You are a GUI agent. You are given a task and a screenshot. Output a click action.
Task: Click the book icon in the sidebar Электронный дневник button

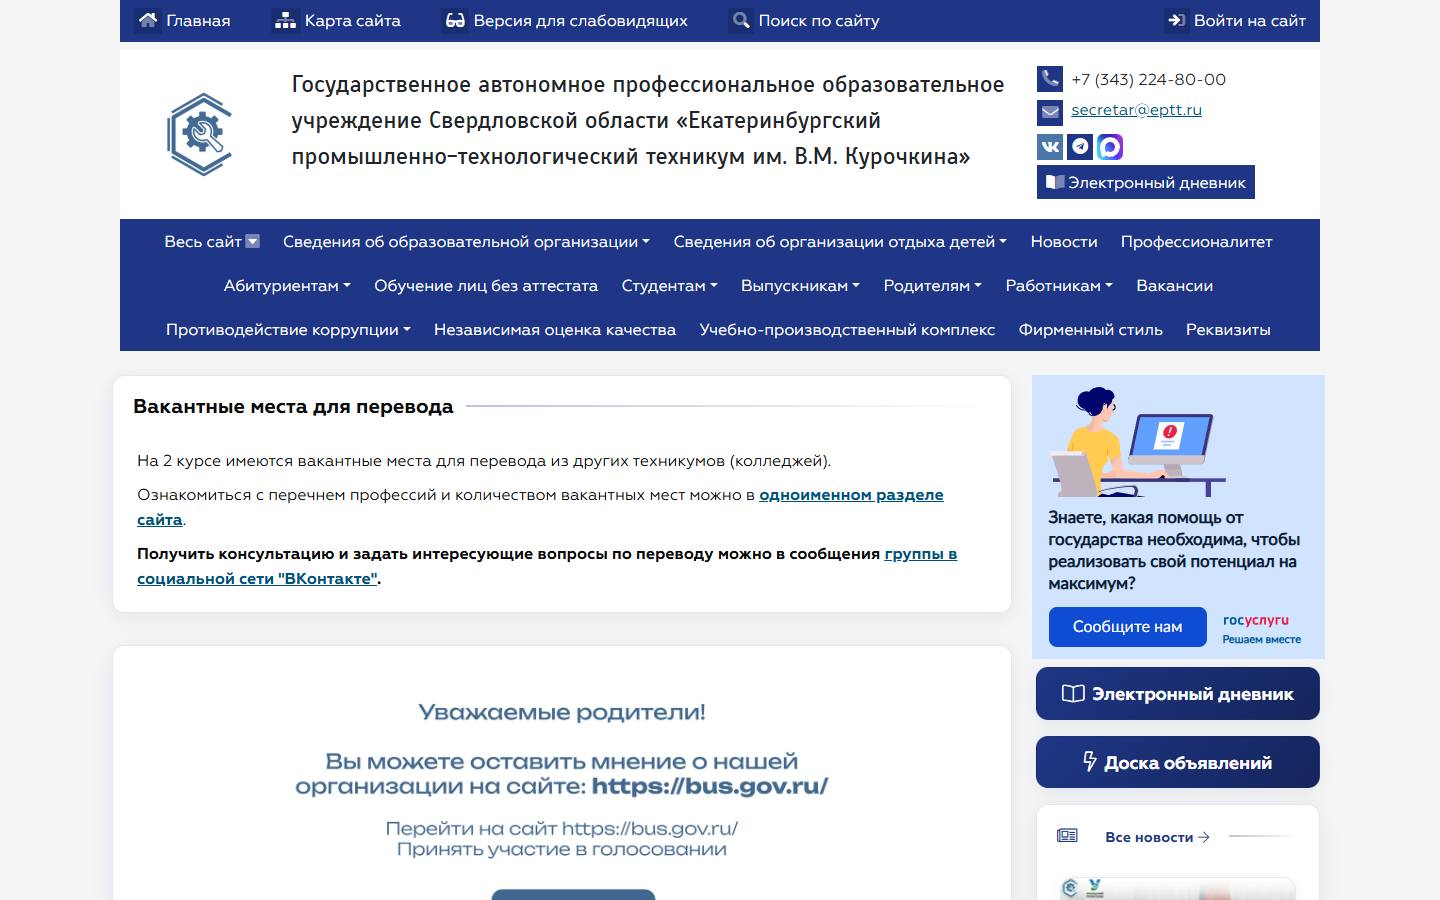click(x=1073, y=694)
